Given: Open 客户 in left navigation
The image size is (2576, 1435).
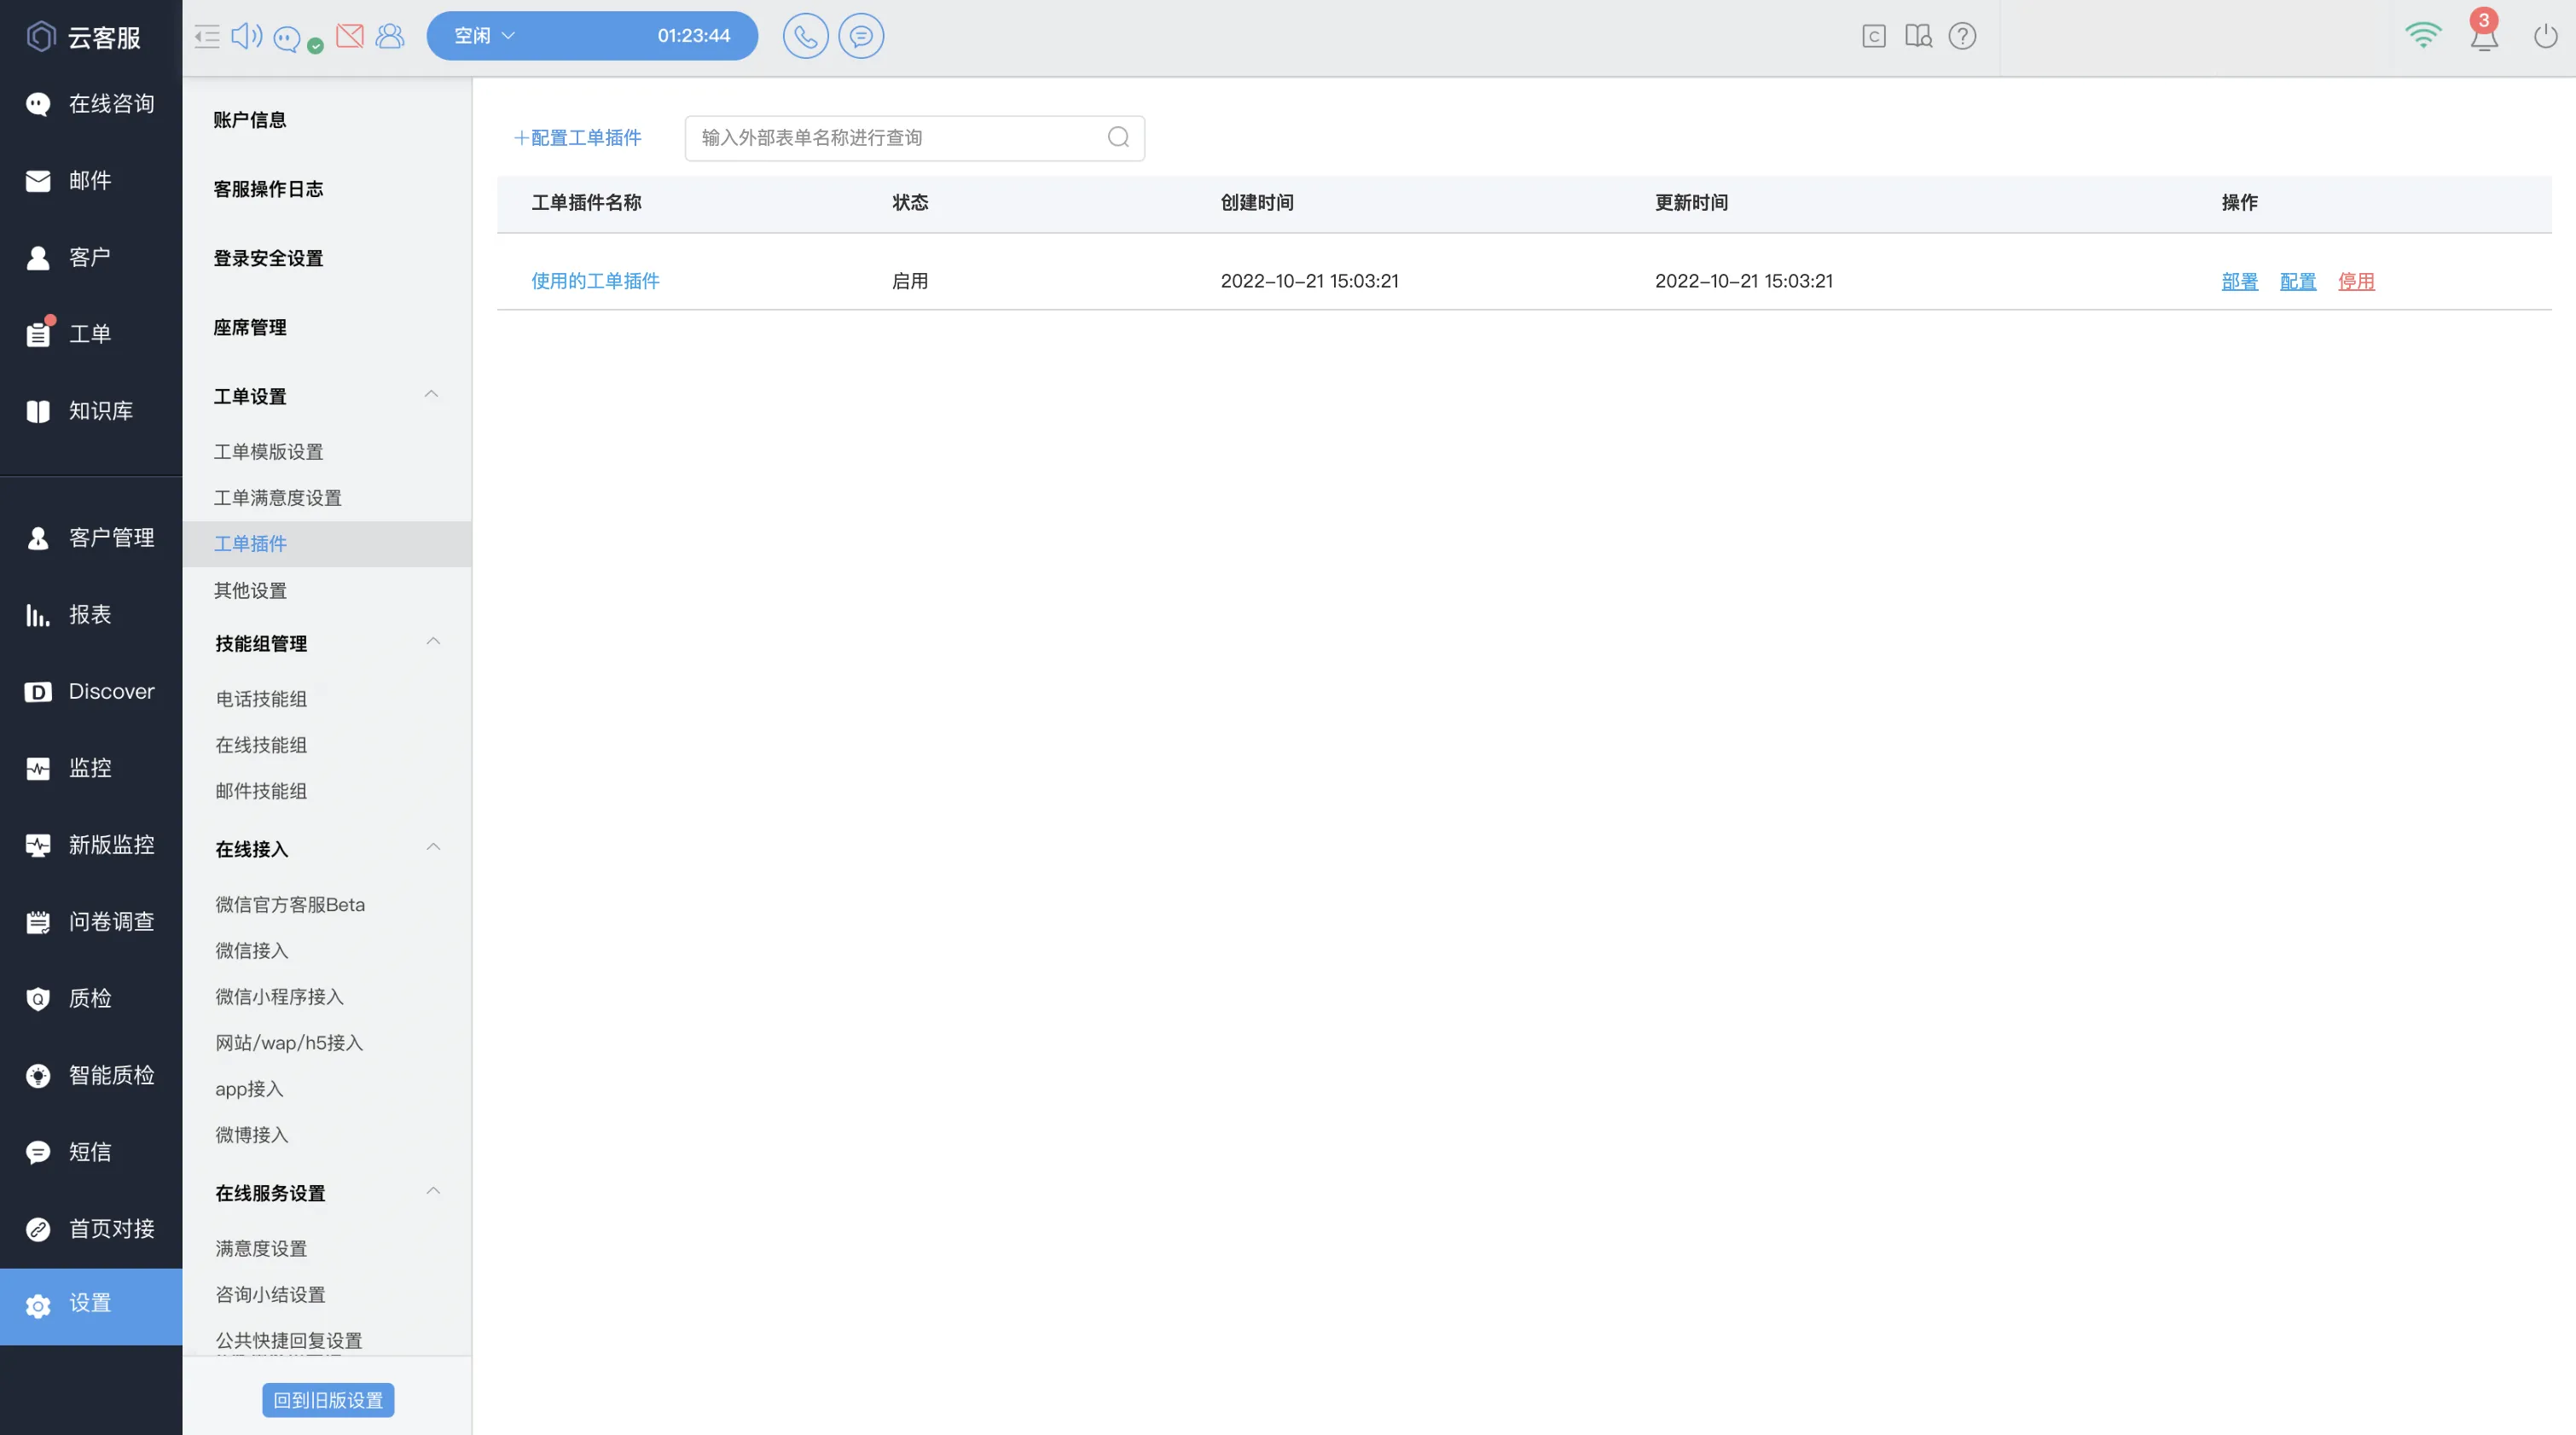Looking at the screenshot, I should tap(91, 258).
